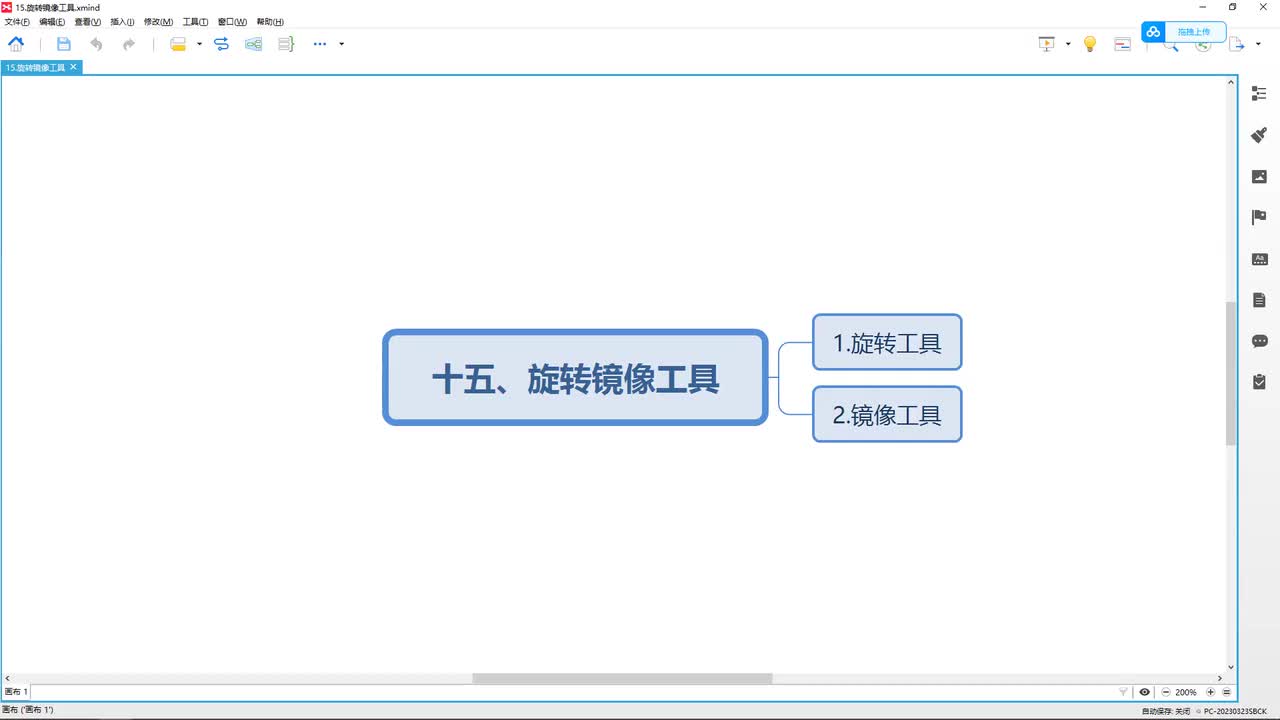Open export dropdown arrow
Image resolution: width=1280 pixels, height=720 pixels.
point(1258,44)
